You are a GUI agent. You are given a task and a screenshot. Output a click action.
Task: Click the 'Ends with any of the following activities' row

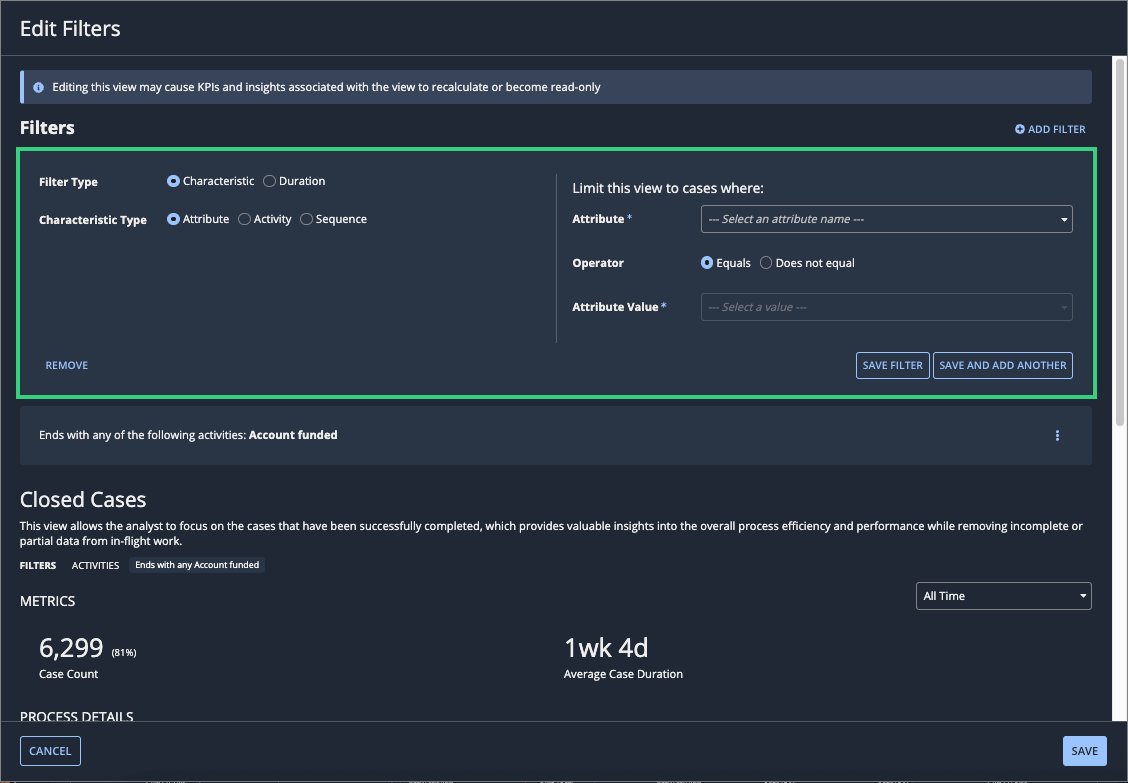pos(555,435)
